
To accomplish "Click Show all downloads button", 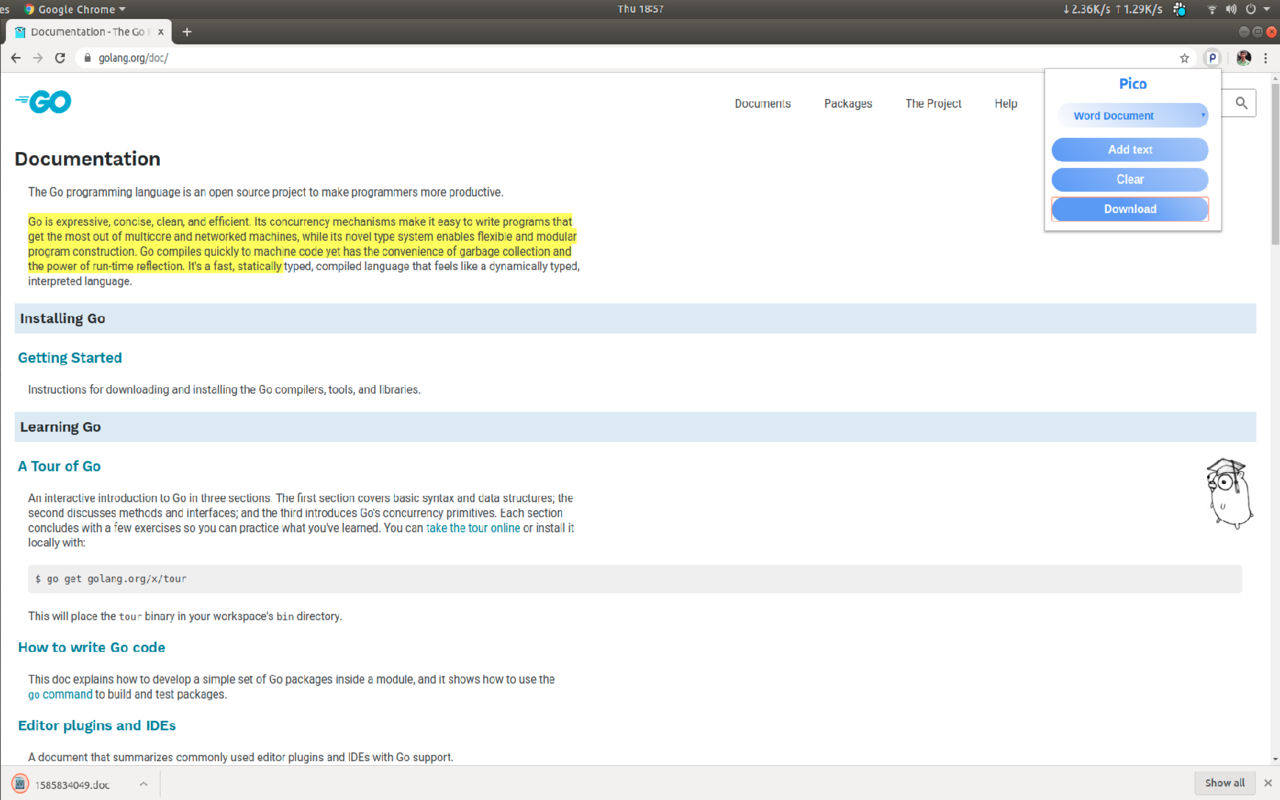I will click(x=1225, y=783).
